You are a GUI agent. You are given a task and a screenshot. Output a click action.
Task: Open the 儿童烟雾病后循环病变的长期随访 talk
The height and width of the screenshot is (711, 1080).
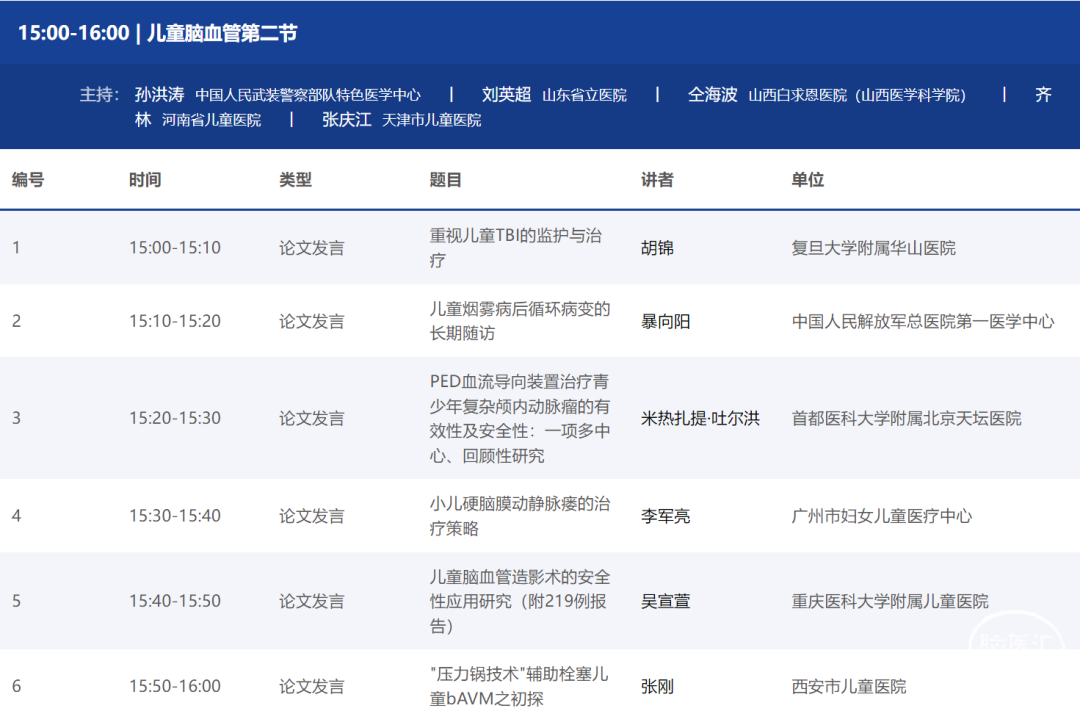tap(519, 321)
